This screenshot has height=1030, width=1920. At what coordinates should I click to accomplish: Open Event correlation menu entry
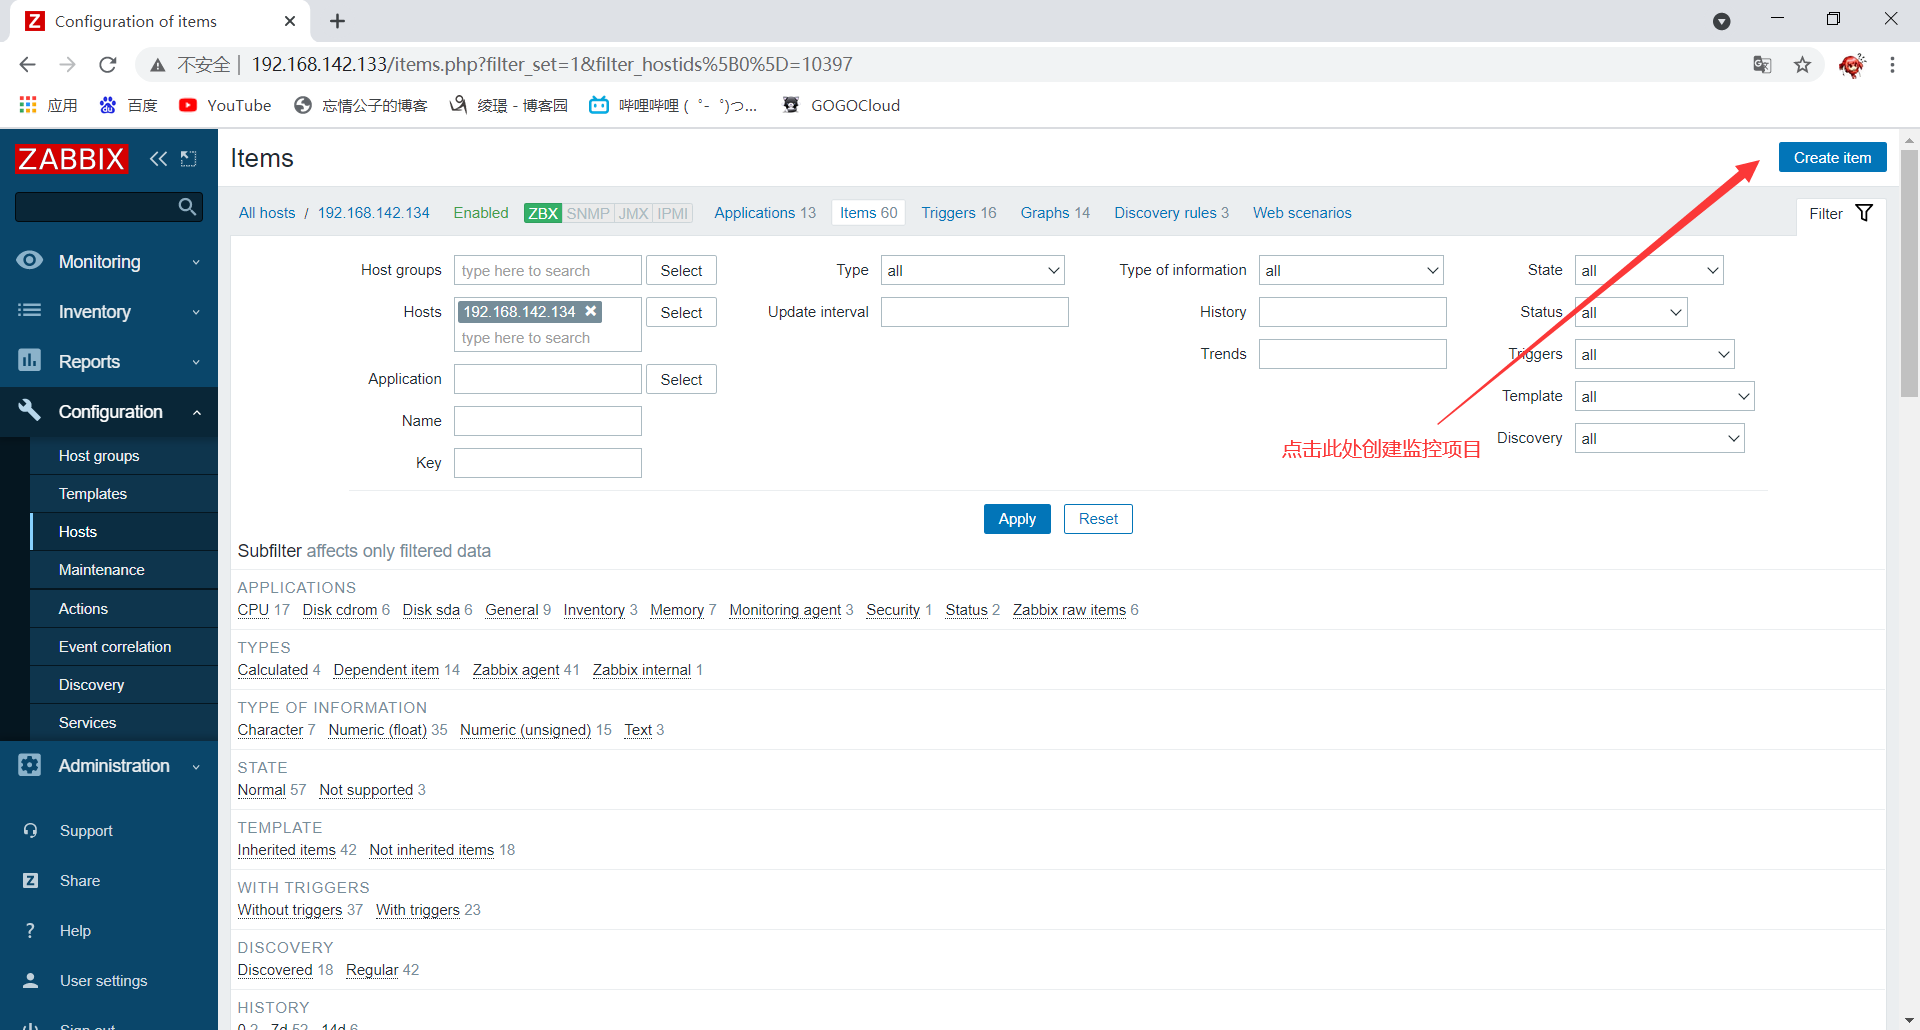tap(115, 646)
